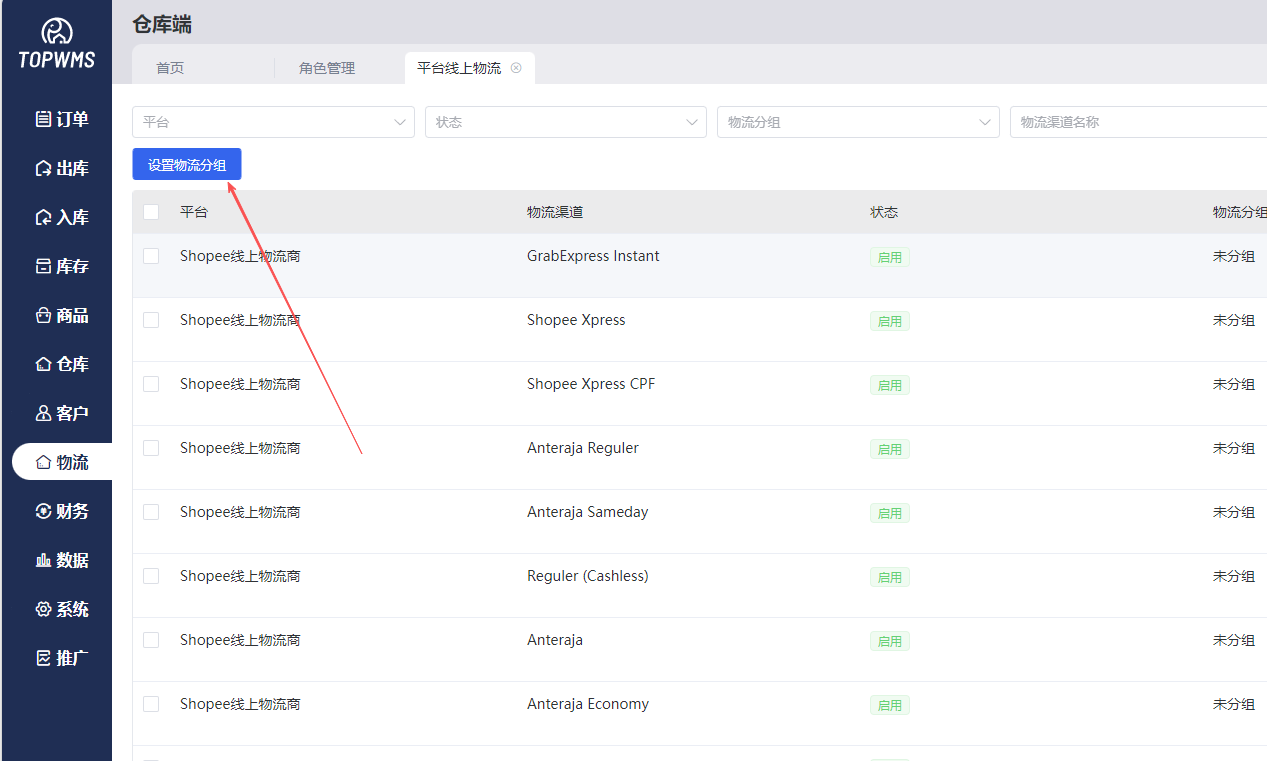Click the 出库 outbound sidebar icon
This screenshot has width=1267, height=761.
click(x=43, y=168)
